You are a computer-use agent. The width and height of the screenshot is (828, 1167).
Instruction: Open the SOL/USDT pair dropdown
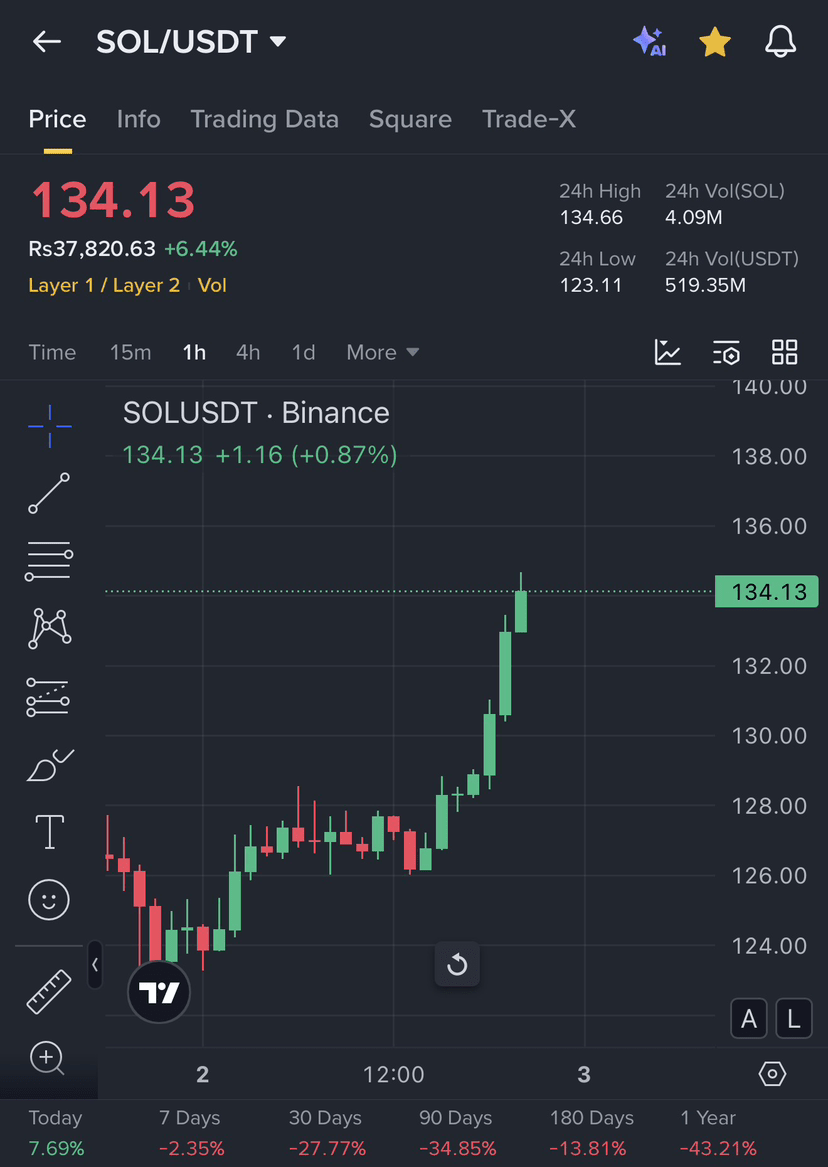coord(191,42)
